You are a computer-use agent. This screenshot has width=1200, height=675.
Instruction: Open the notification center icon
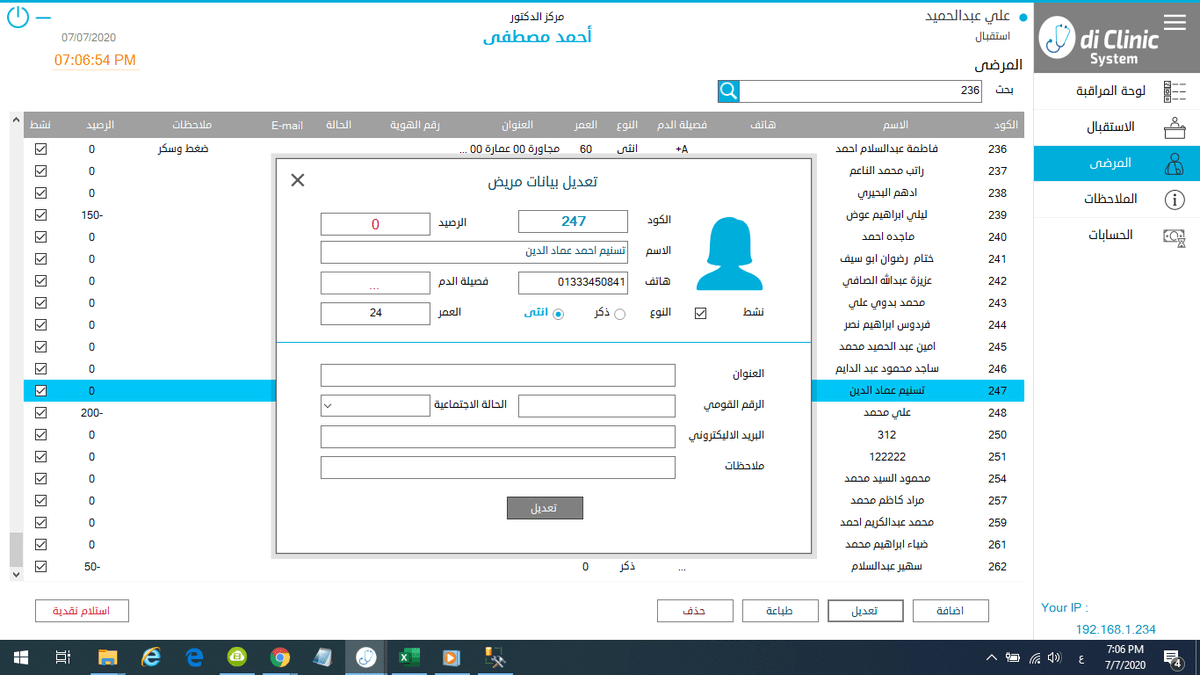(x=1173, y=657)
